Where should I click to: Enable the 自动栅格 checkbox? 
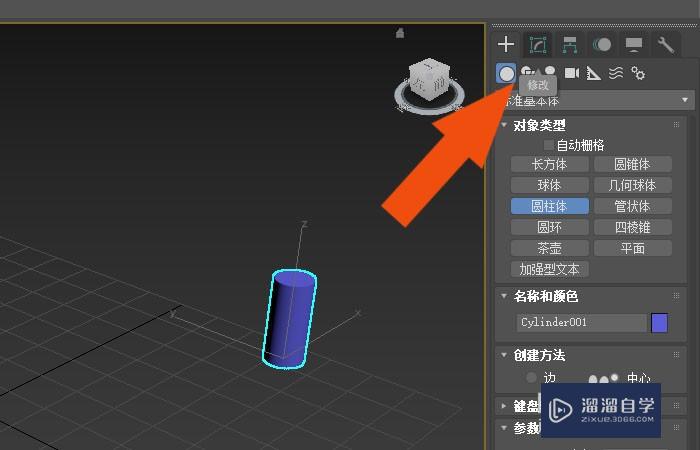[548, 145]
